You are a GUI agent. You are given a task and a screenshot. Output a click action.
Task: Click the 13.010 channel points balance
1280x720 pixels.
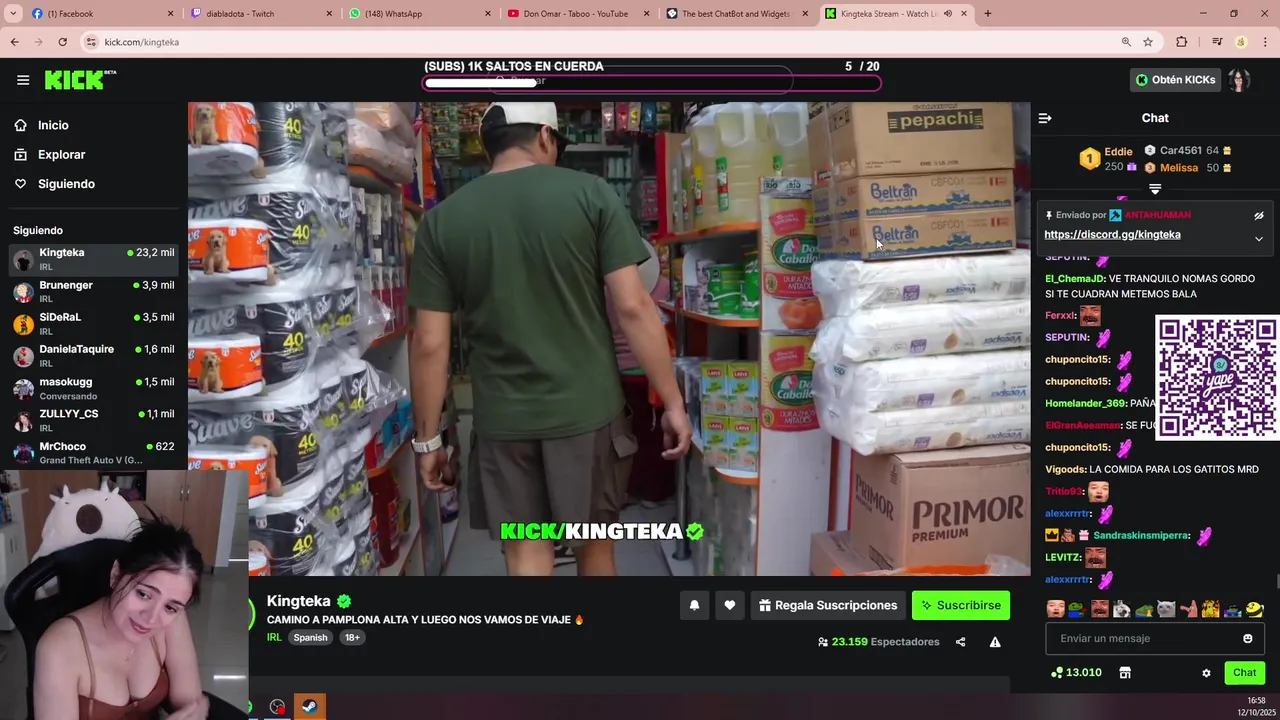(1076, 673)
